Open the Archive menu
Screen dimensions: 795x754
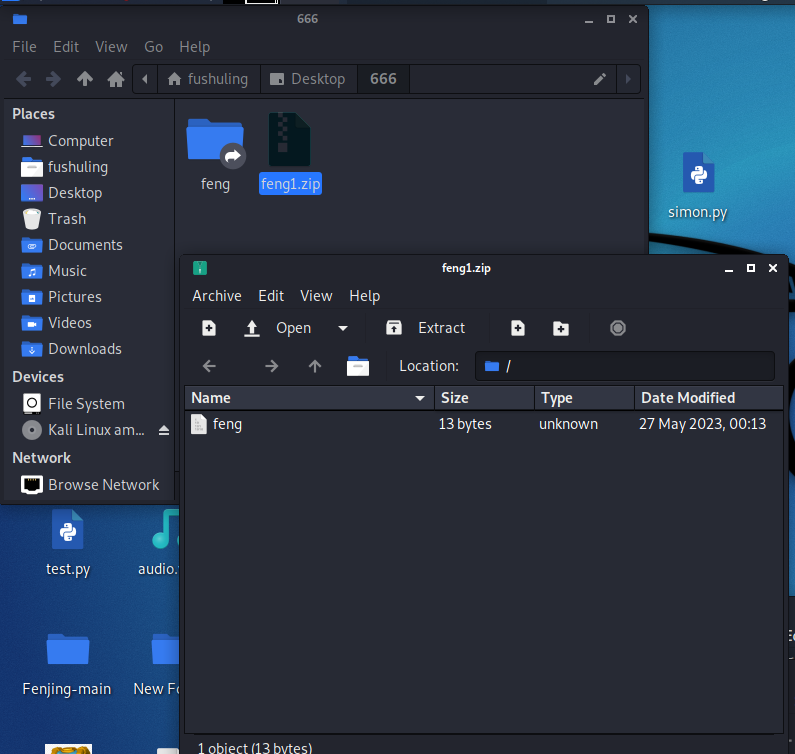click(x=217, y=296)
